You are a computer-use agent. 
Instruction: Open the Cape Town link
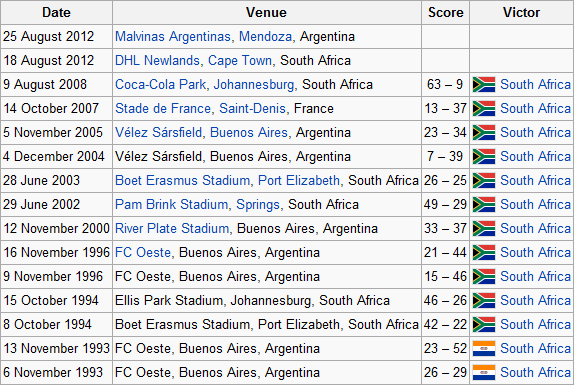tap(240, 60)
